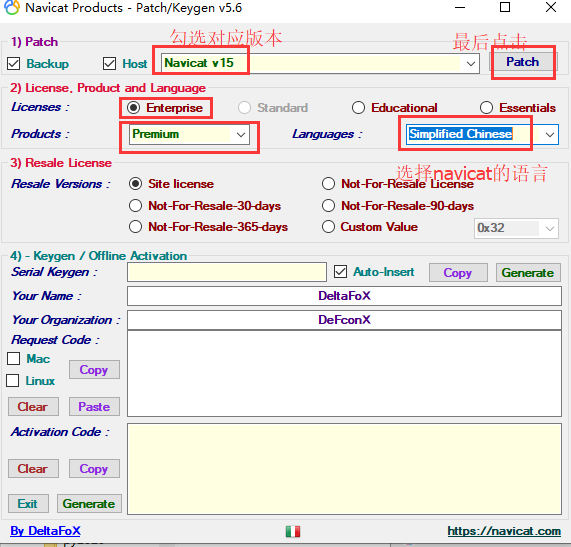This screenshot has width=571, height=547.
Task: Copy the Request Code
Action: tap(94, 370)
